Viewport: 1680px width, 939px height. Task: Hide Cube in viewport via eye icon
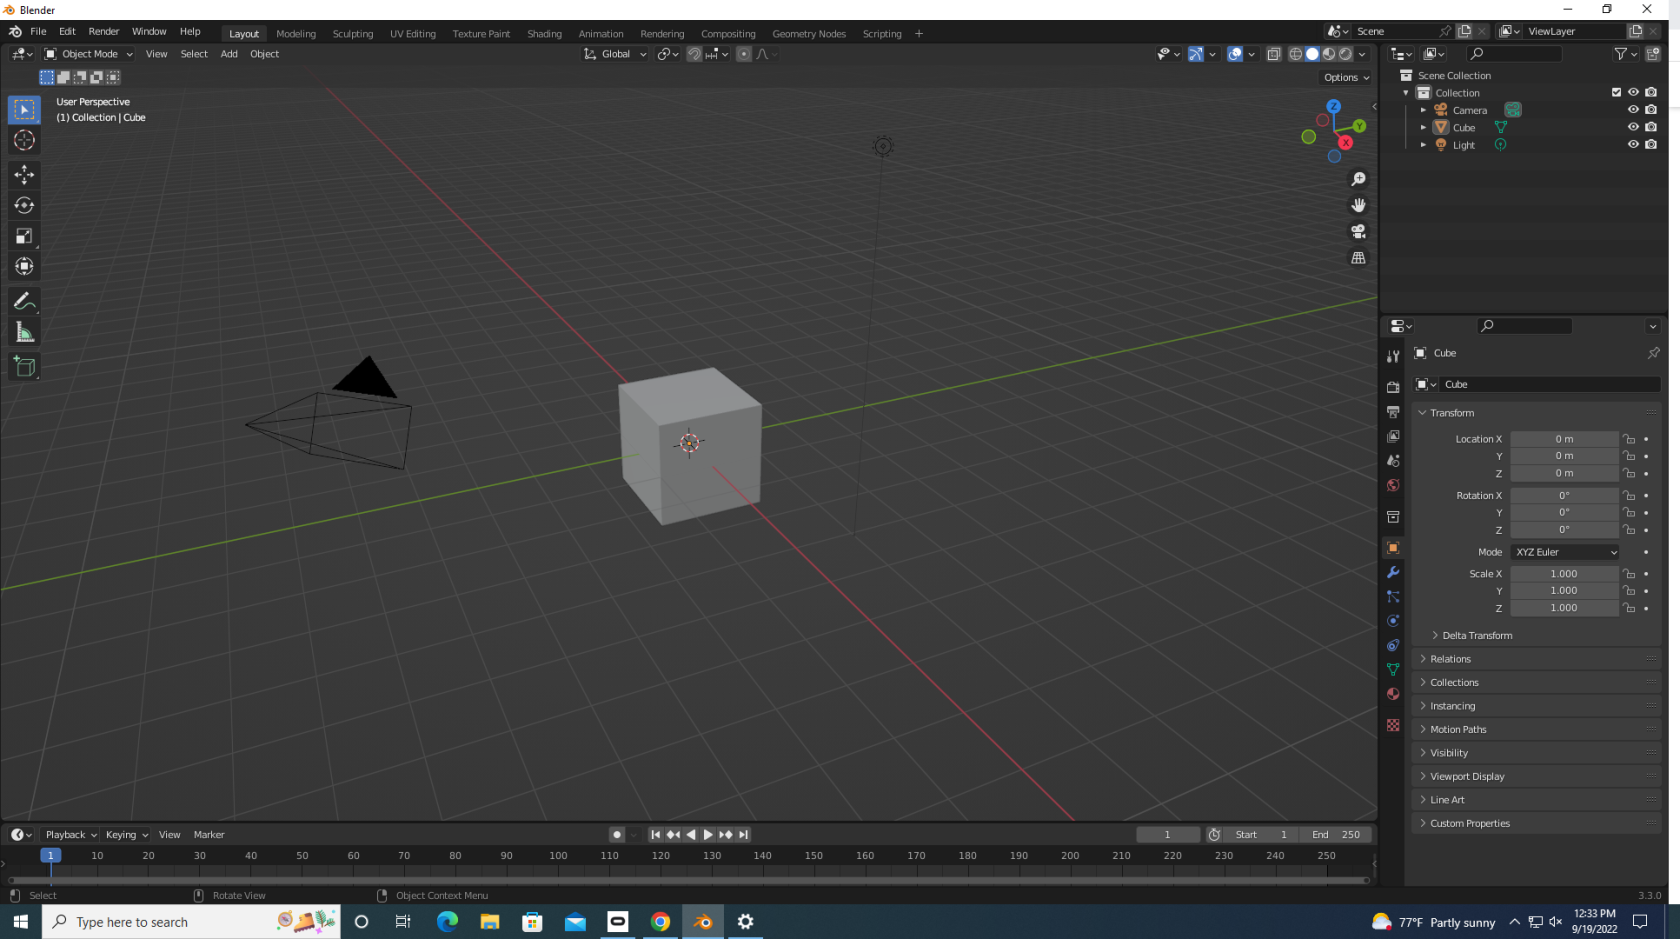1633,127
